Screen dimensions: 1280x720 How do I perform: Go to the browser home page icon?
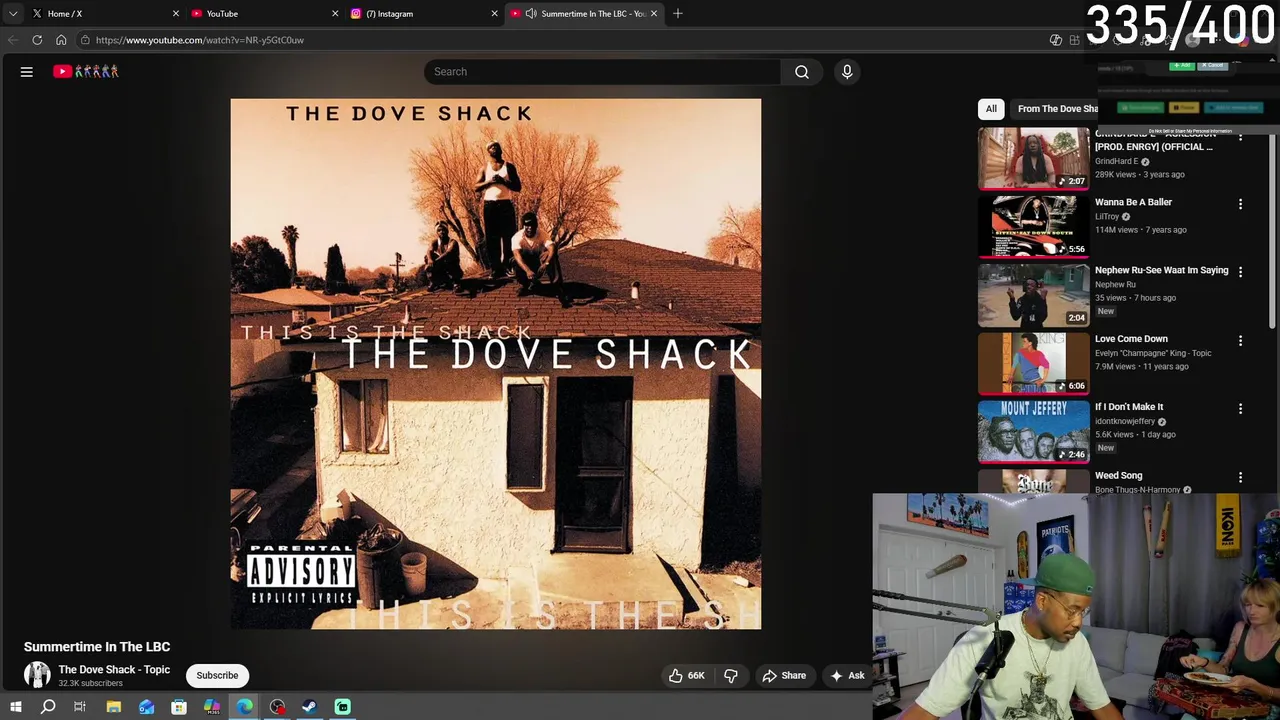[x=61, y=40]
